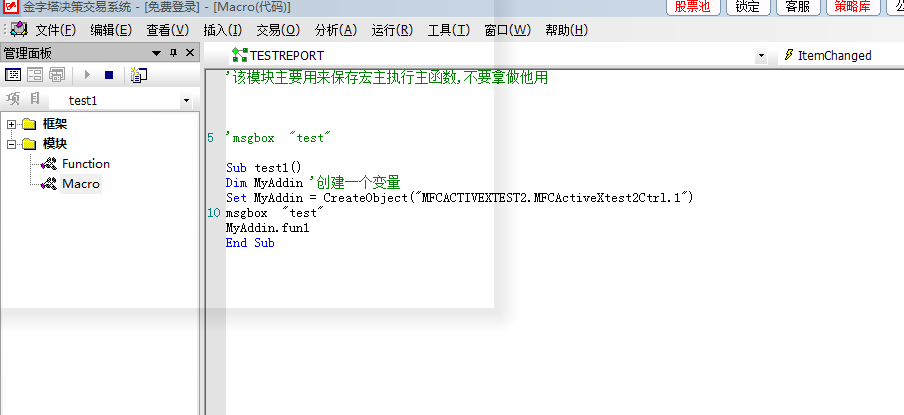Open the 查看(V) menu
Viewport: 904px width, 415px height.
coord(167,30)
